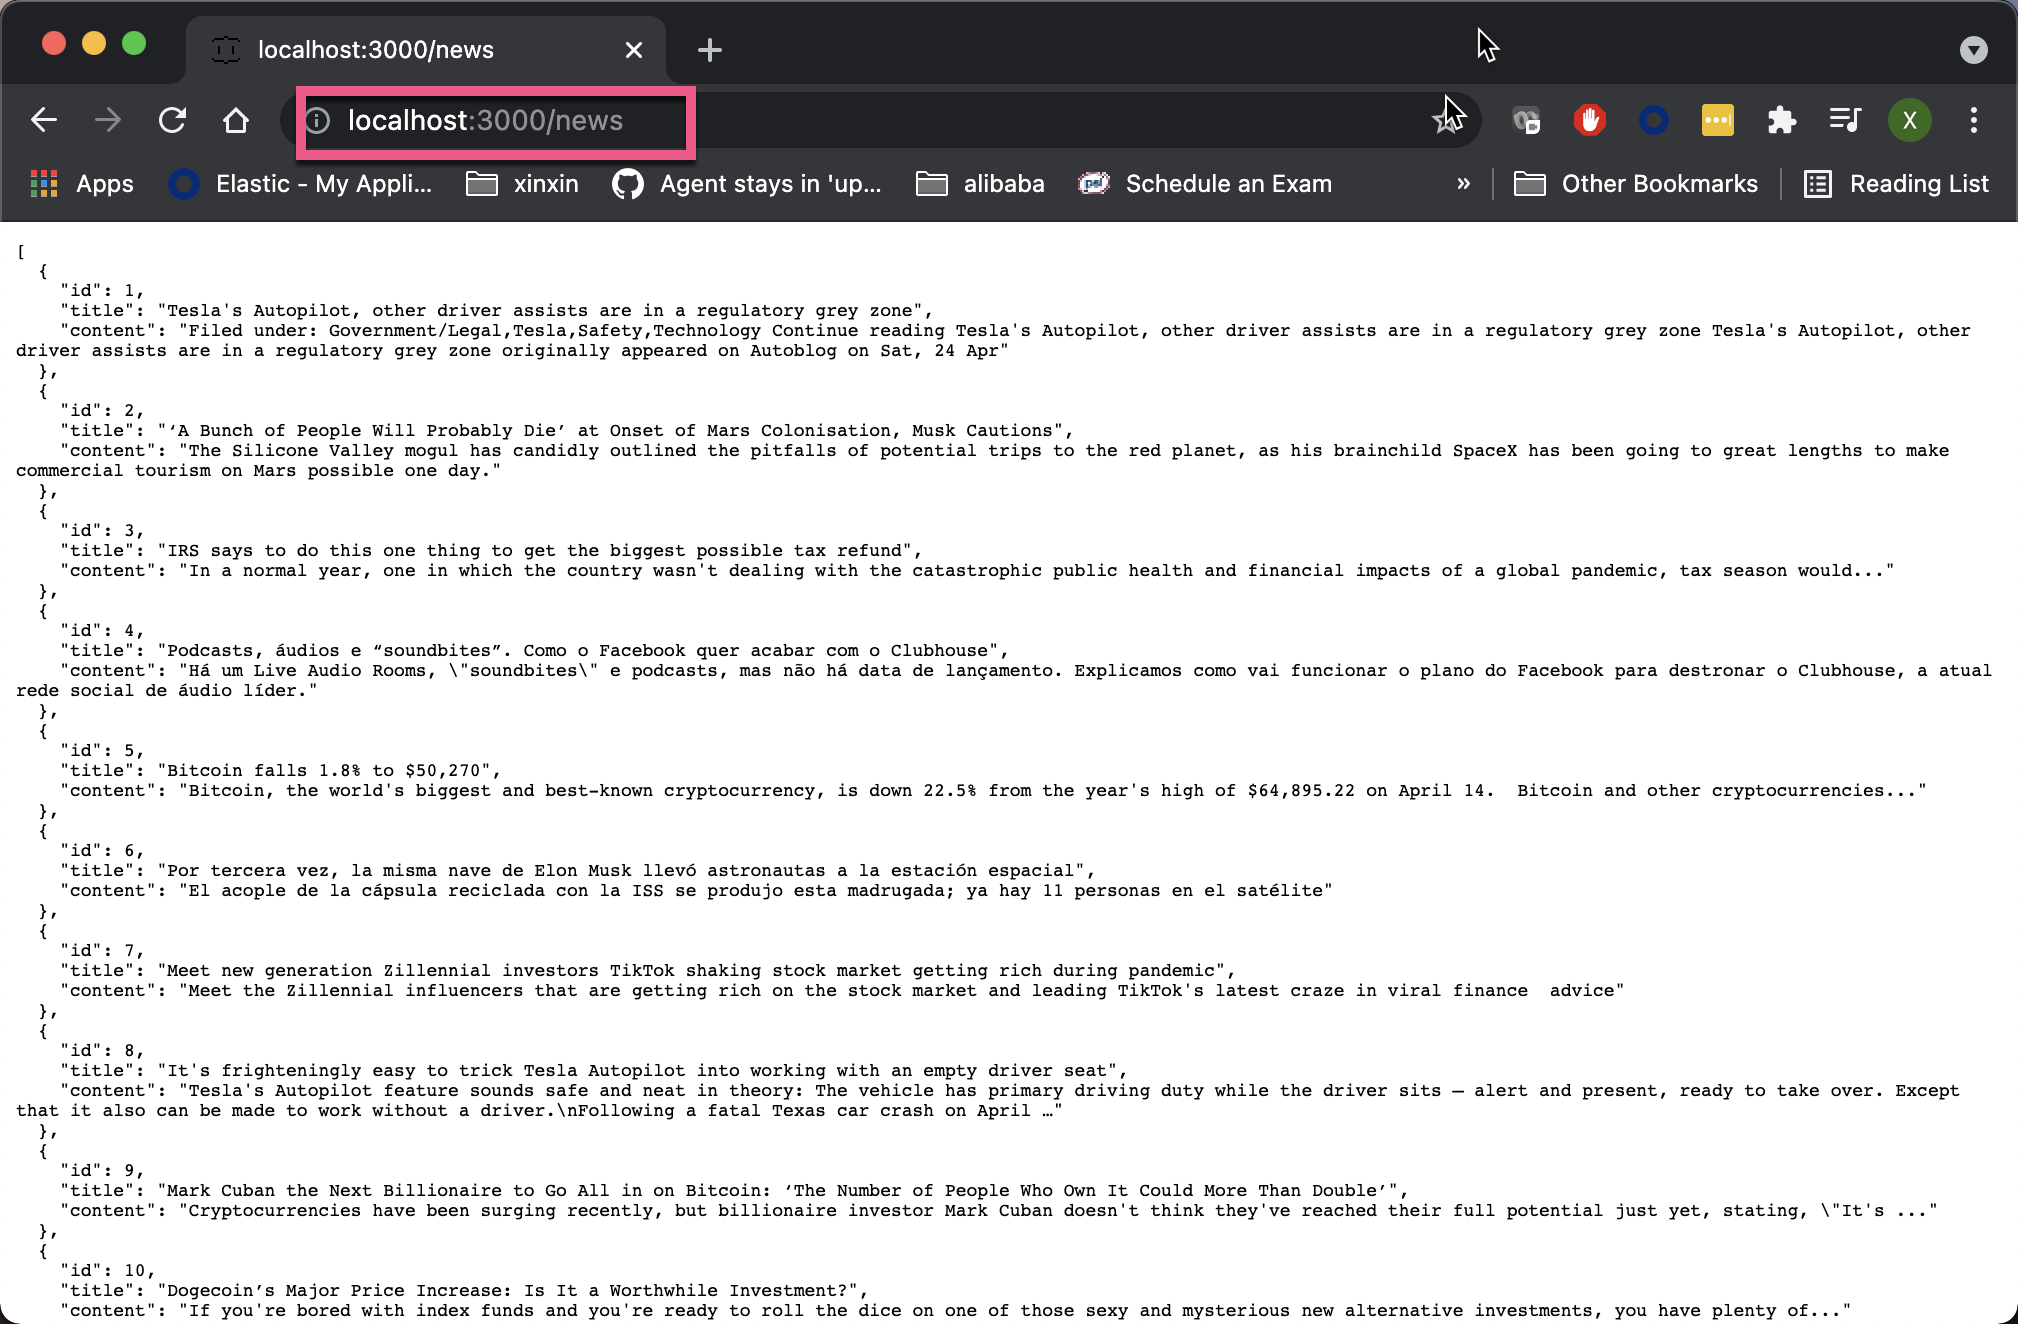Open Chrome's three-dot menu
This screenshot has height=1324, width=2018.
pyautogui.click(x=1973, y=119)
